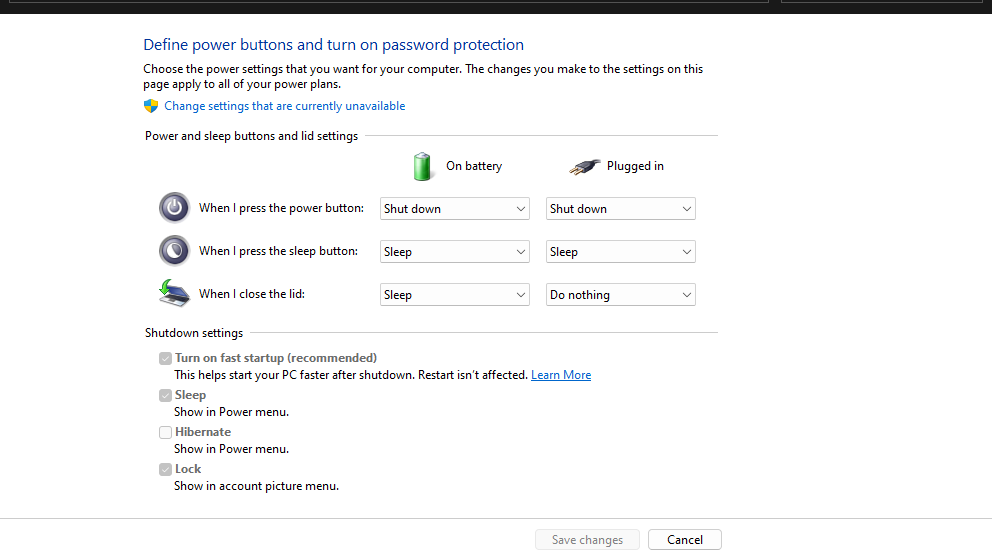The width and height of the screenshot is (992, 554).
Task: Enable the Hibernate checkbox
Action: pyautogui.click(x=165, y=432)
